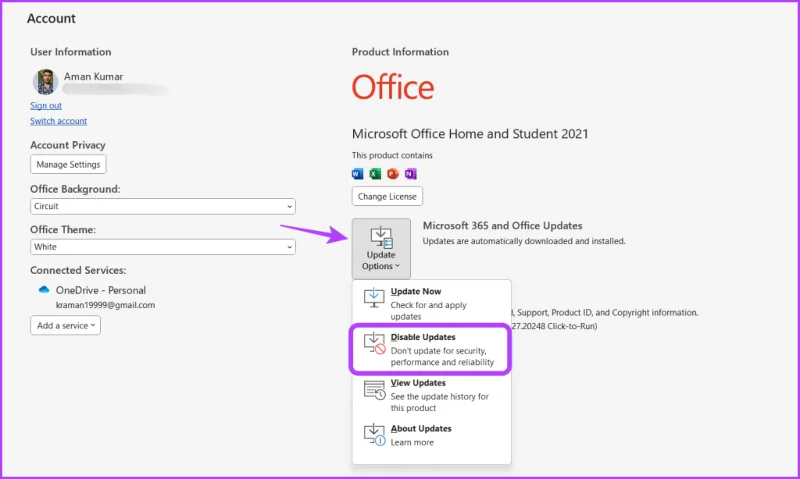Screen dimensions: 800x479
Task: Click the Change License button
Action: tap(387, 196)
